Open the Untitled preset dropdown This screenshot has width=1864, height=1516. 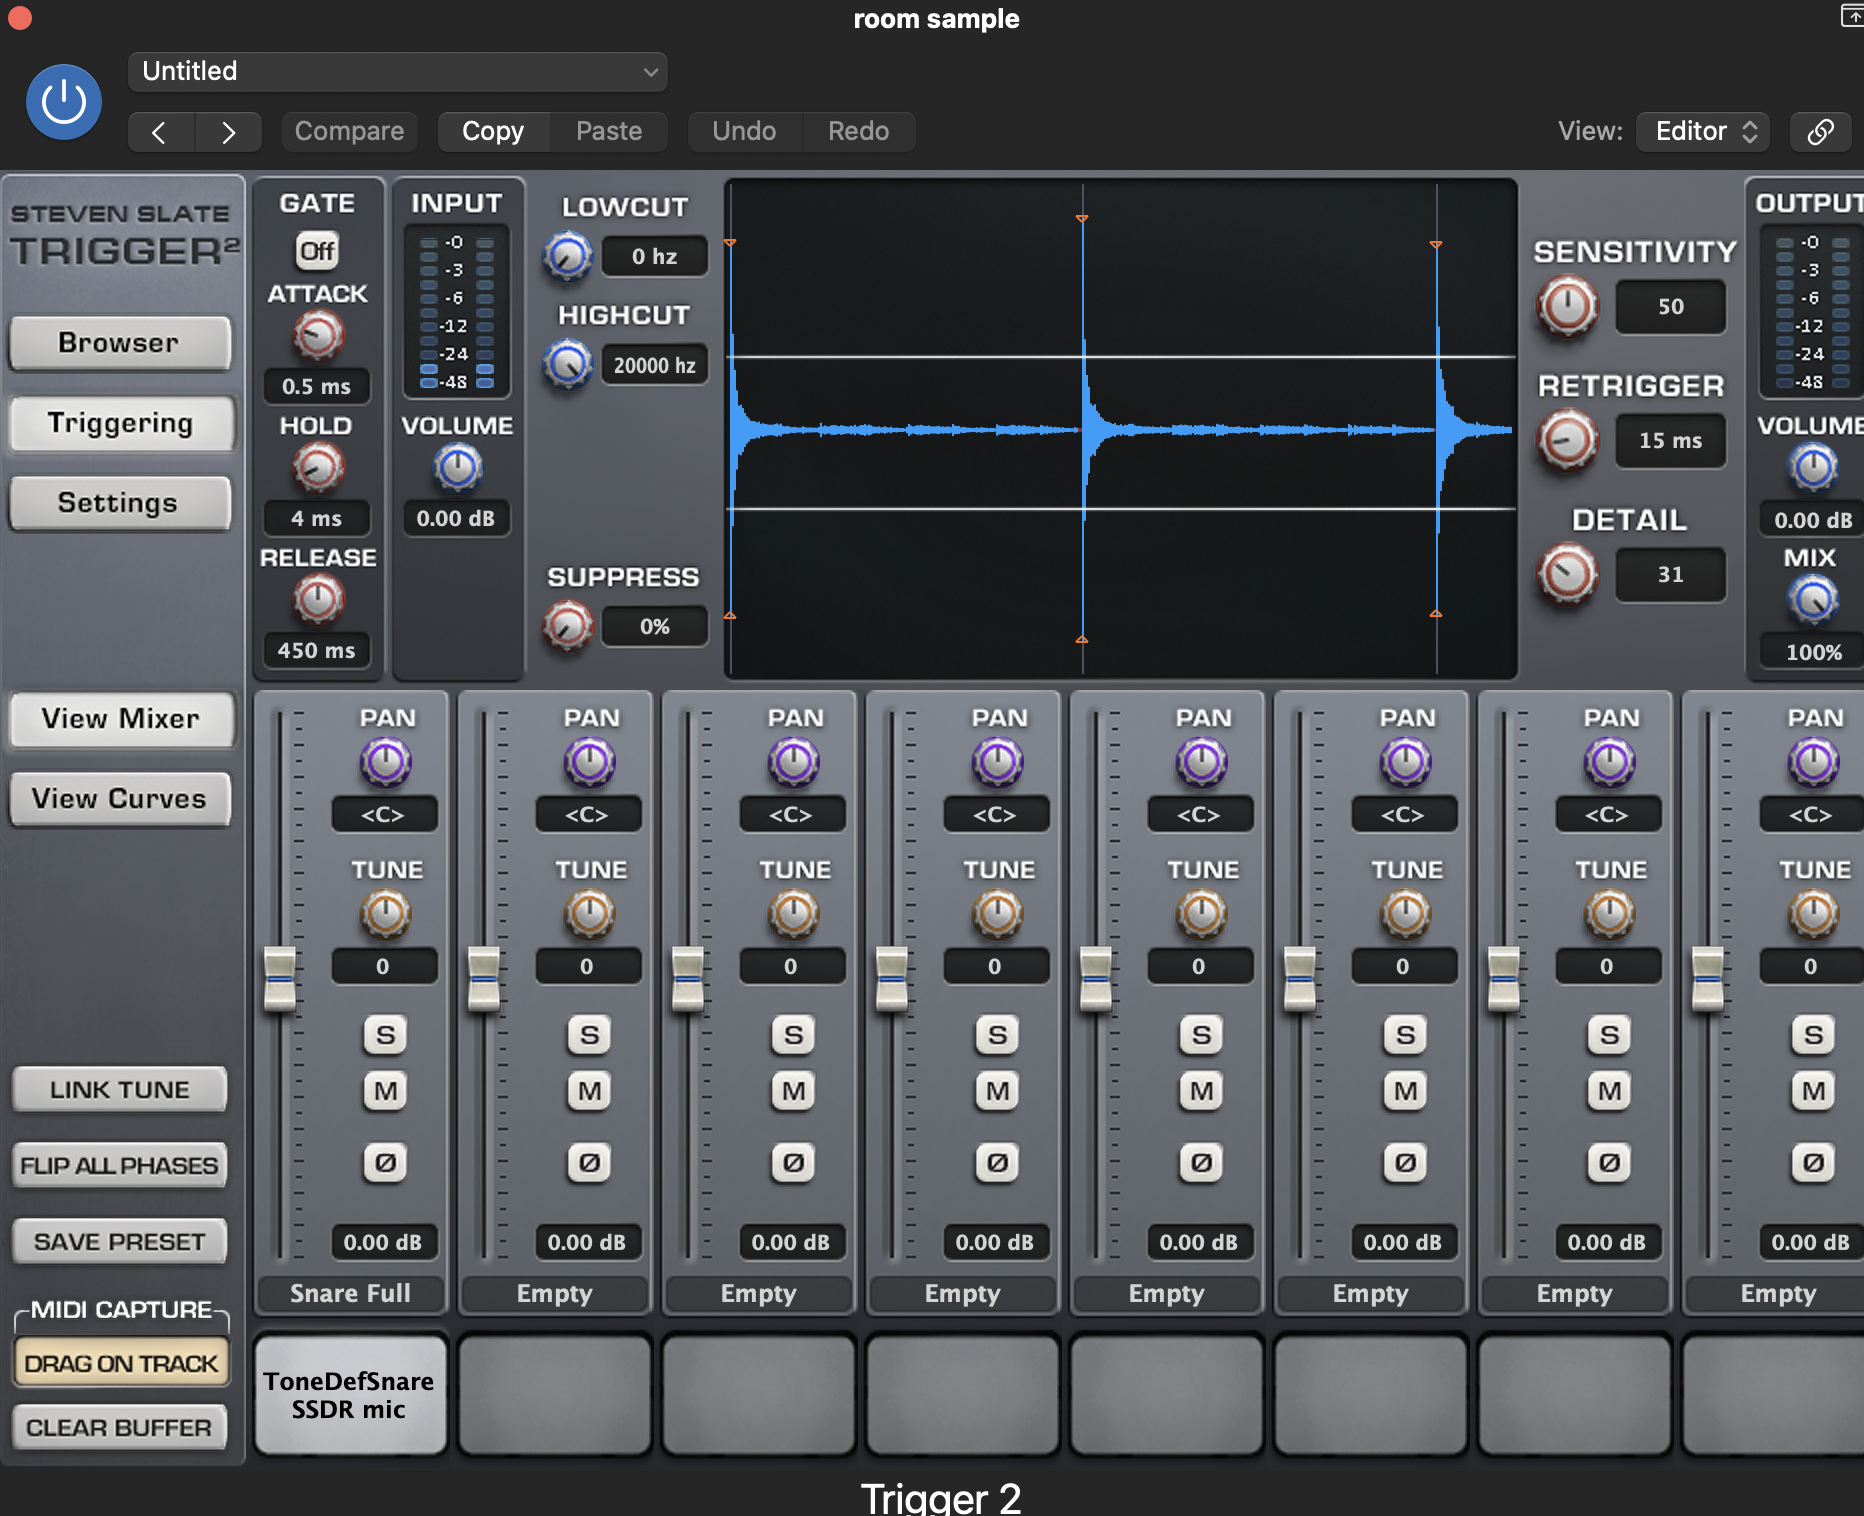[x=398, y=72]
